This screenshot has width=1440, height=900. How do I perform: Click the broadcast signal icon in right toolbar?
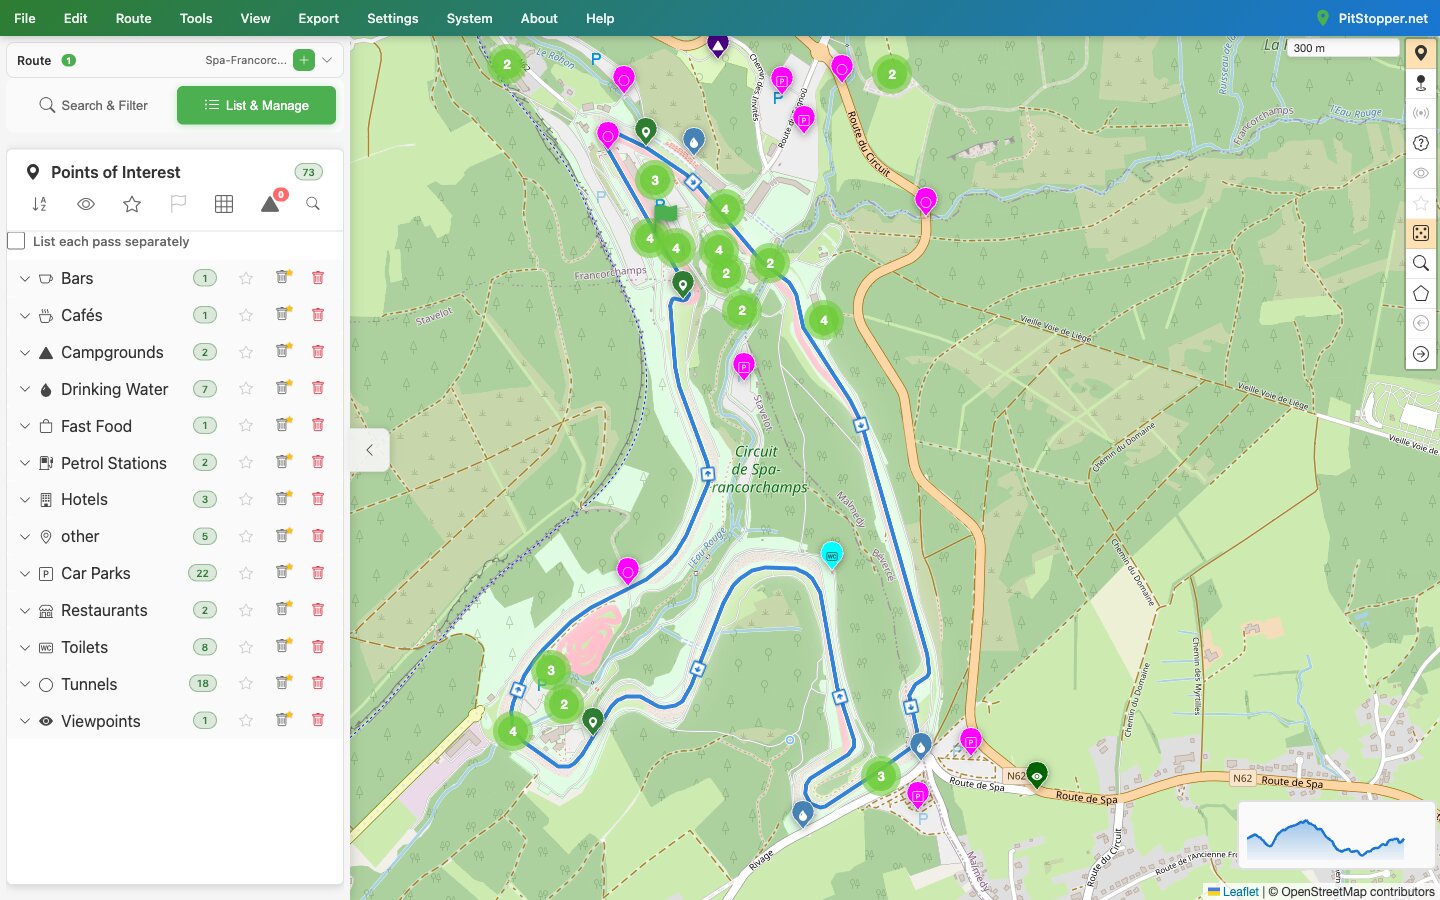coord(1421,113)
